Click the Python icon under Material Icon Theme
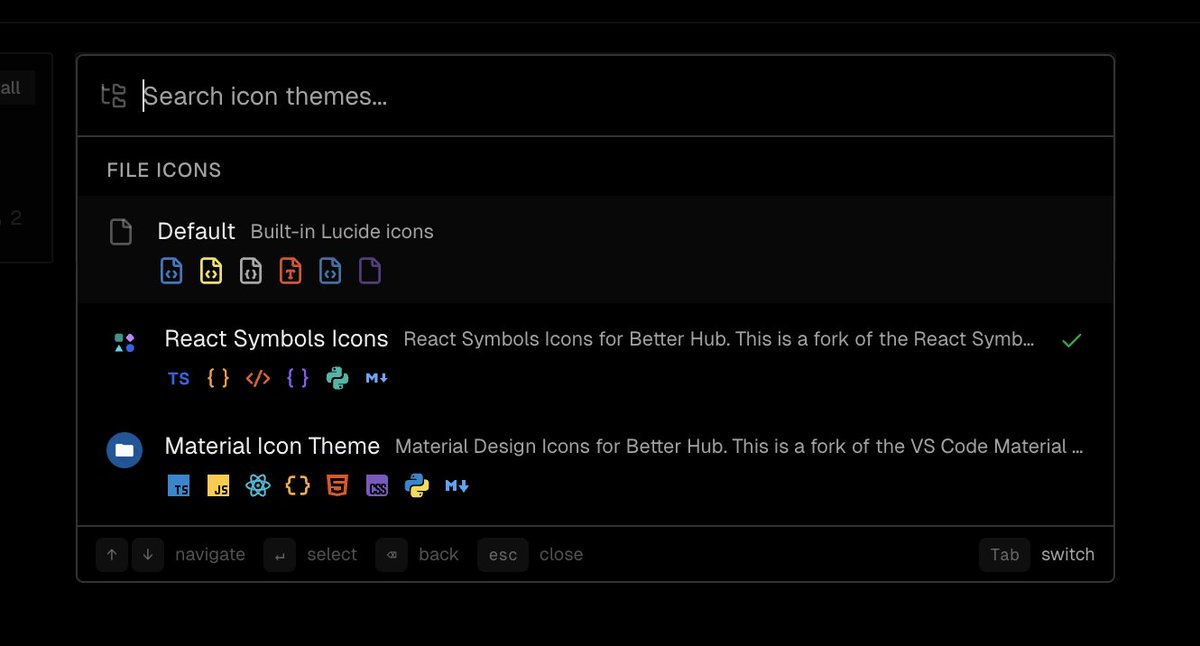This screenshot has width=1200, height=646. coord(417,486)
